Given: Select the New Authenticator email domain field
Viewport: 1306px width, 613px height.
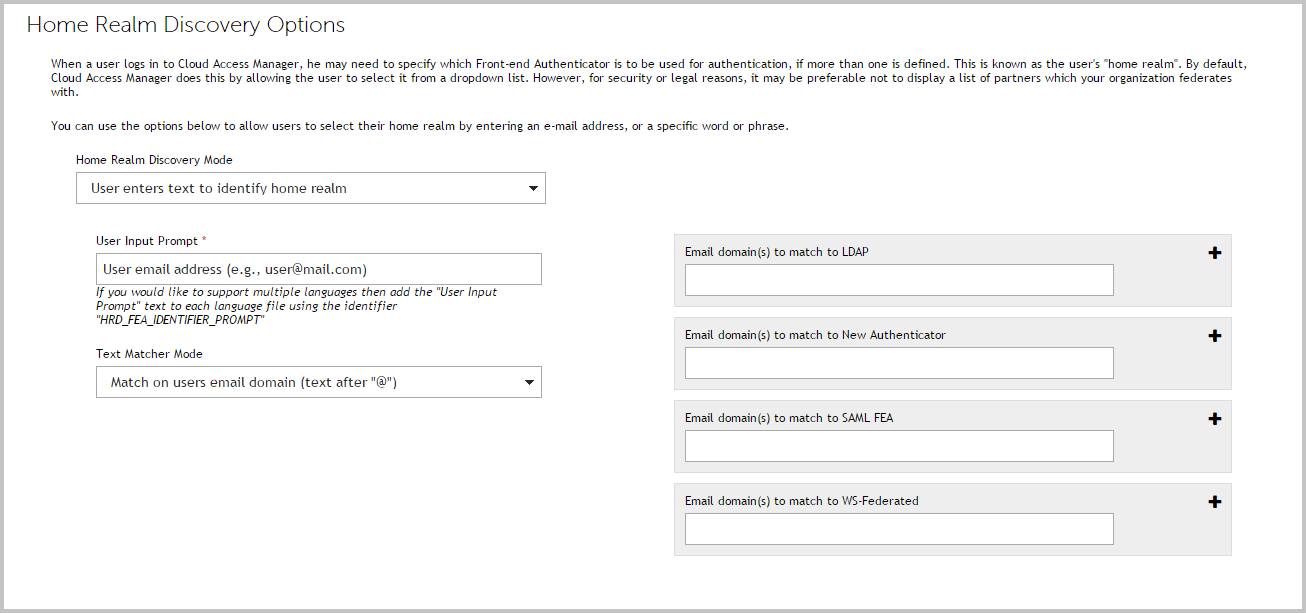Looking at the screenshot, I should [899, 363].
